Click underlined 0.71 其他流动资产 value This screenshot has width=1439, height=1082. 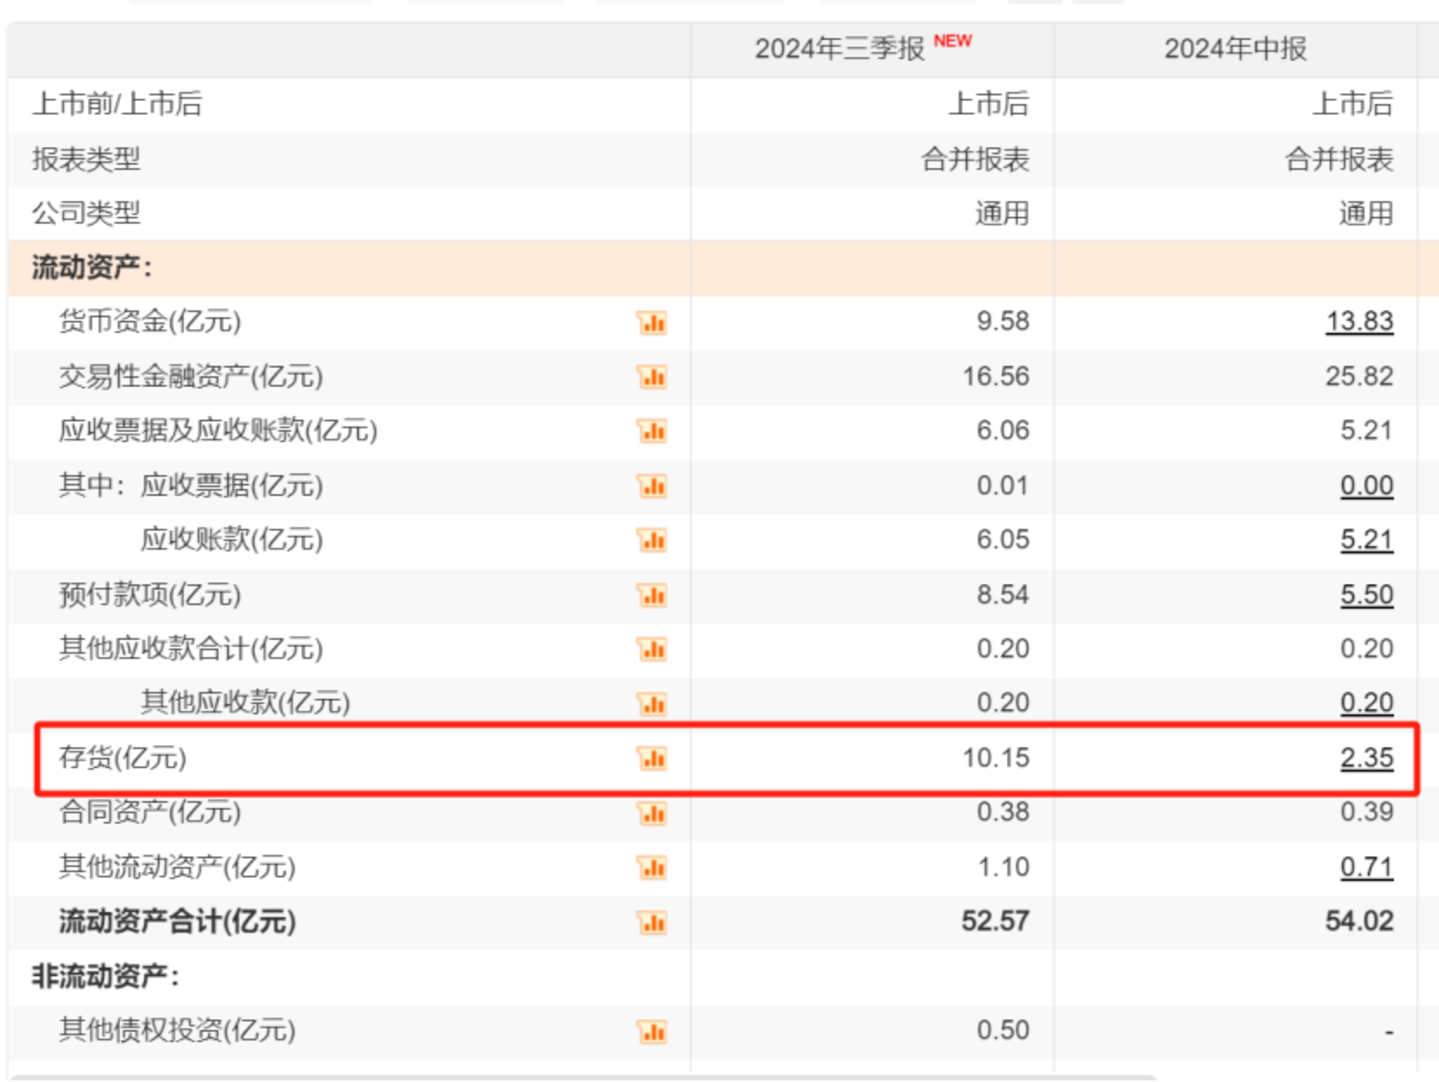[x=1366, y=867]
